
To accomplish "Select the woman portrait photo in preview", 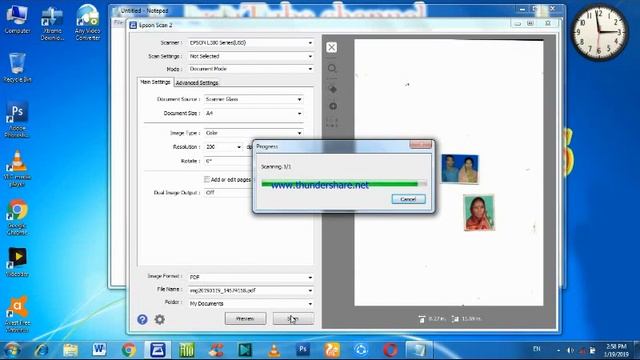I will coord(479,213).
